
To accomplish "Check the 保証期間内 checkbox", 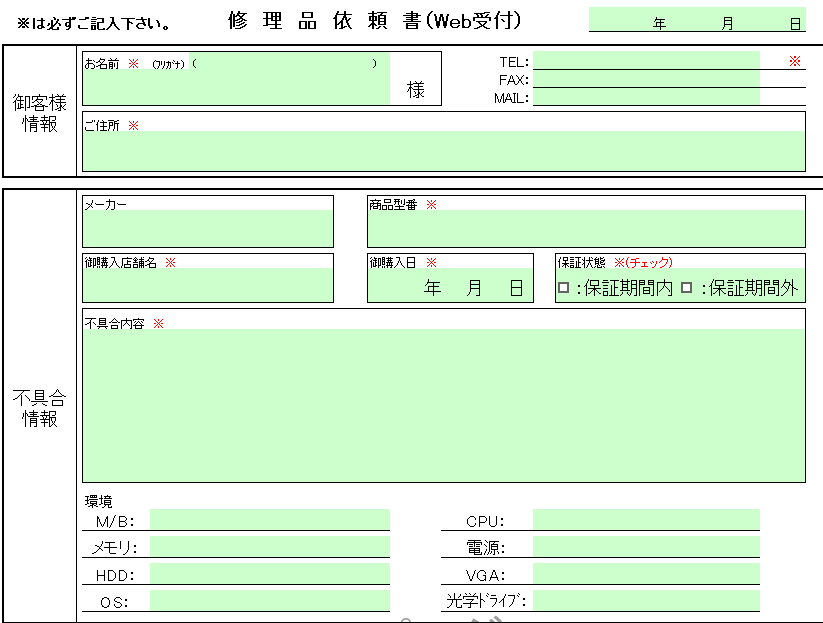I will [x=564, y=288].
